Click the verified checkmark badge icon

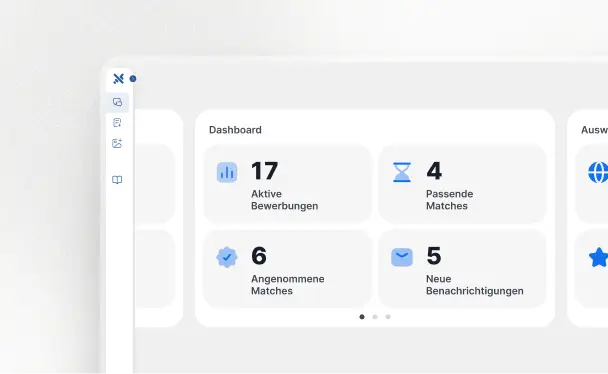click(x=227, y=257)
